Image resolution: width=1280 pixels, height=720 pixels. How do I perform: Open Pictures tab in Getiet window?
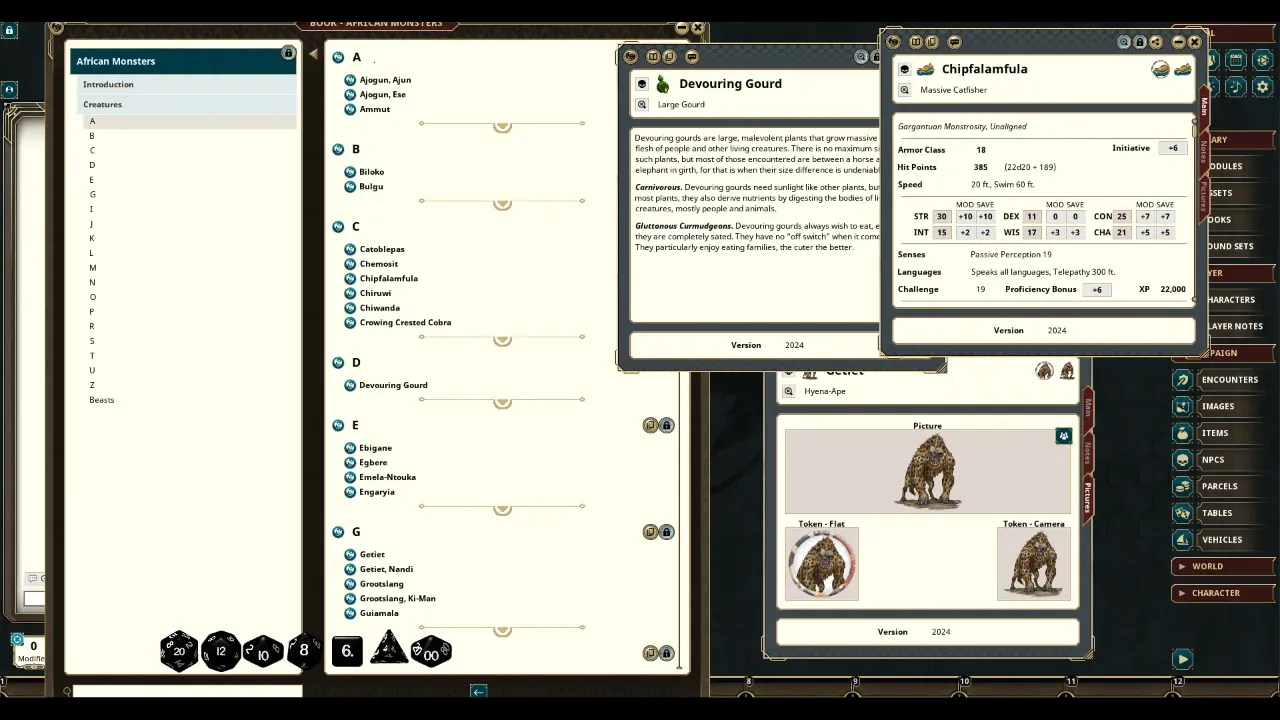pos(1088,497)
